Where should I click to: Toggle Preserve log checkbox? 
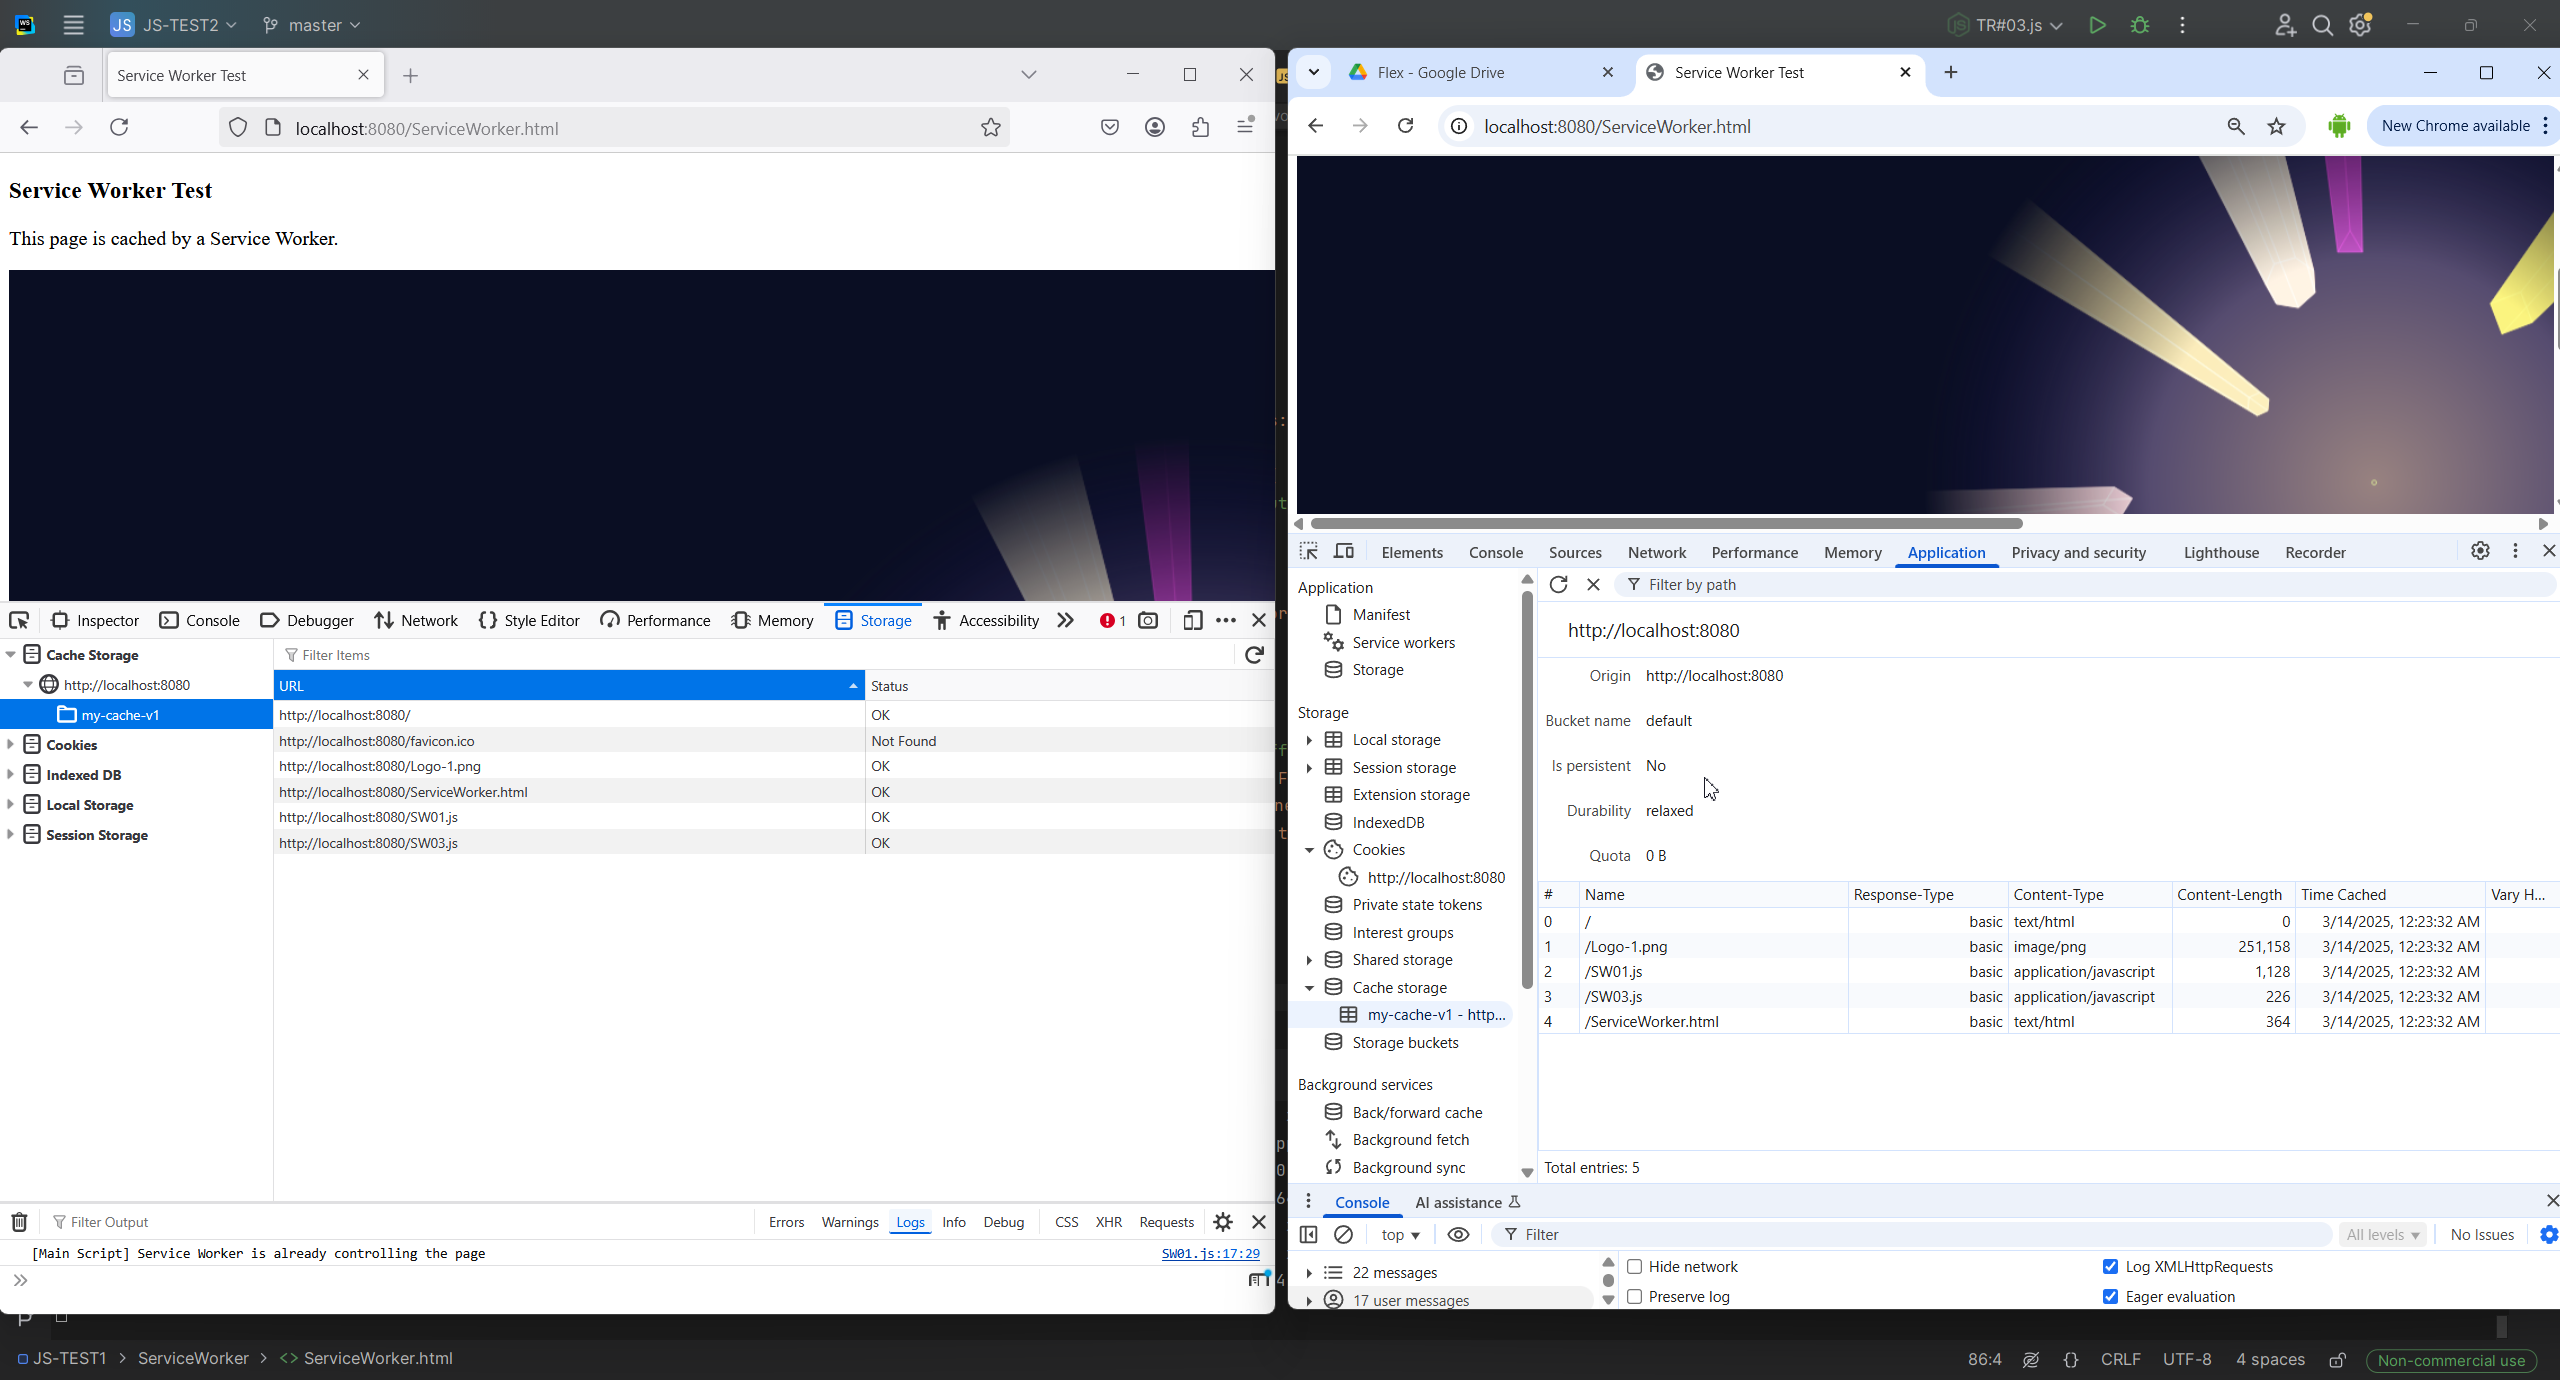[x=1635, y=1296]
